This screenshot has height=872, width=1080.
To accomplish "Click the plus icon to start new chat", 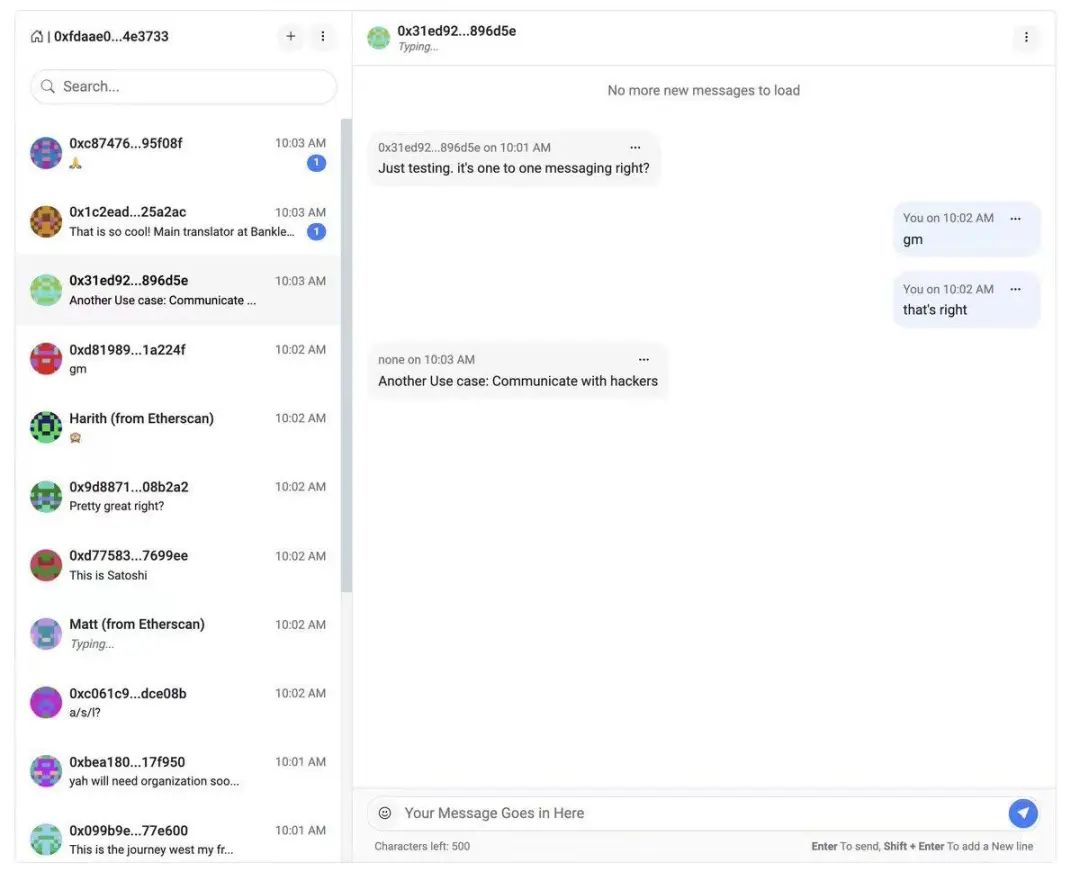I will click(291, 37).
